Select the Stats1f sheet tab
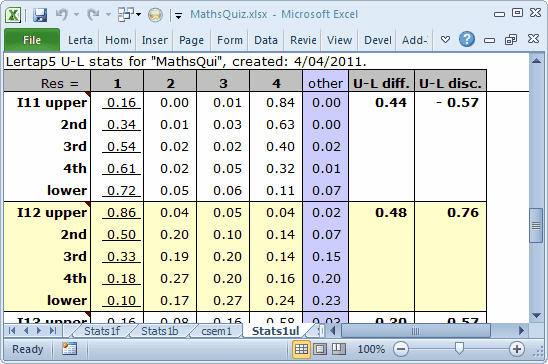548x364 pixels. [x=102, y=331]
